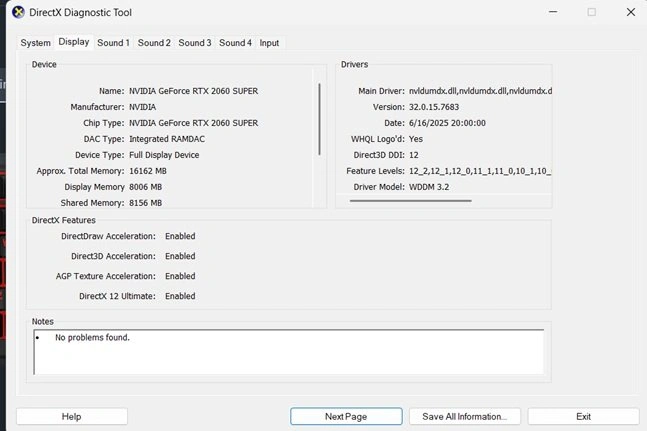This screenshot has width=647, height=431.
Task: Click the total memory value '16162 MB'
Action: pos(148,171)
